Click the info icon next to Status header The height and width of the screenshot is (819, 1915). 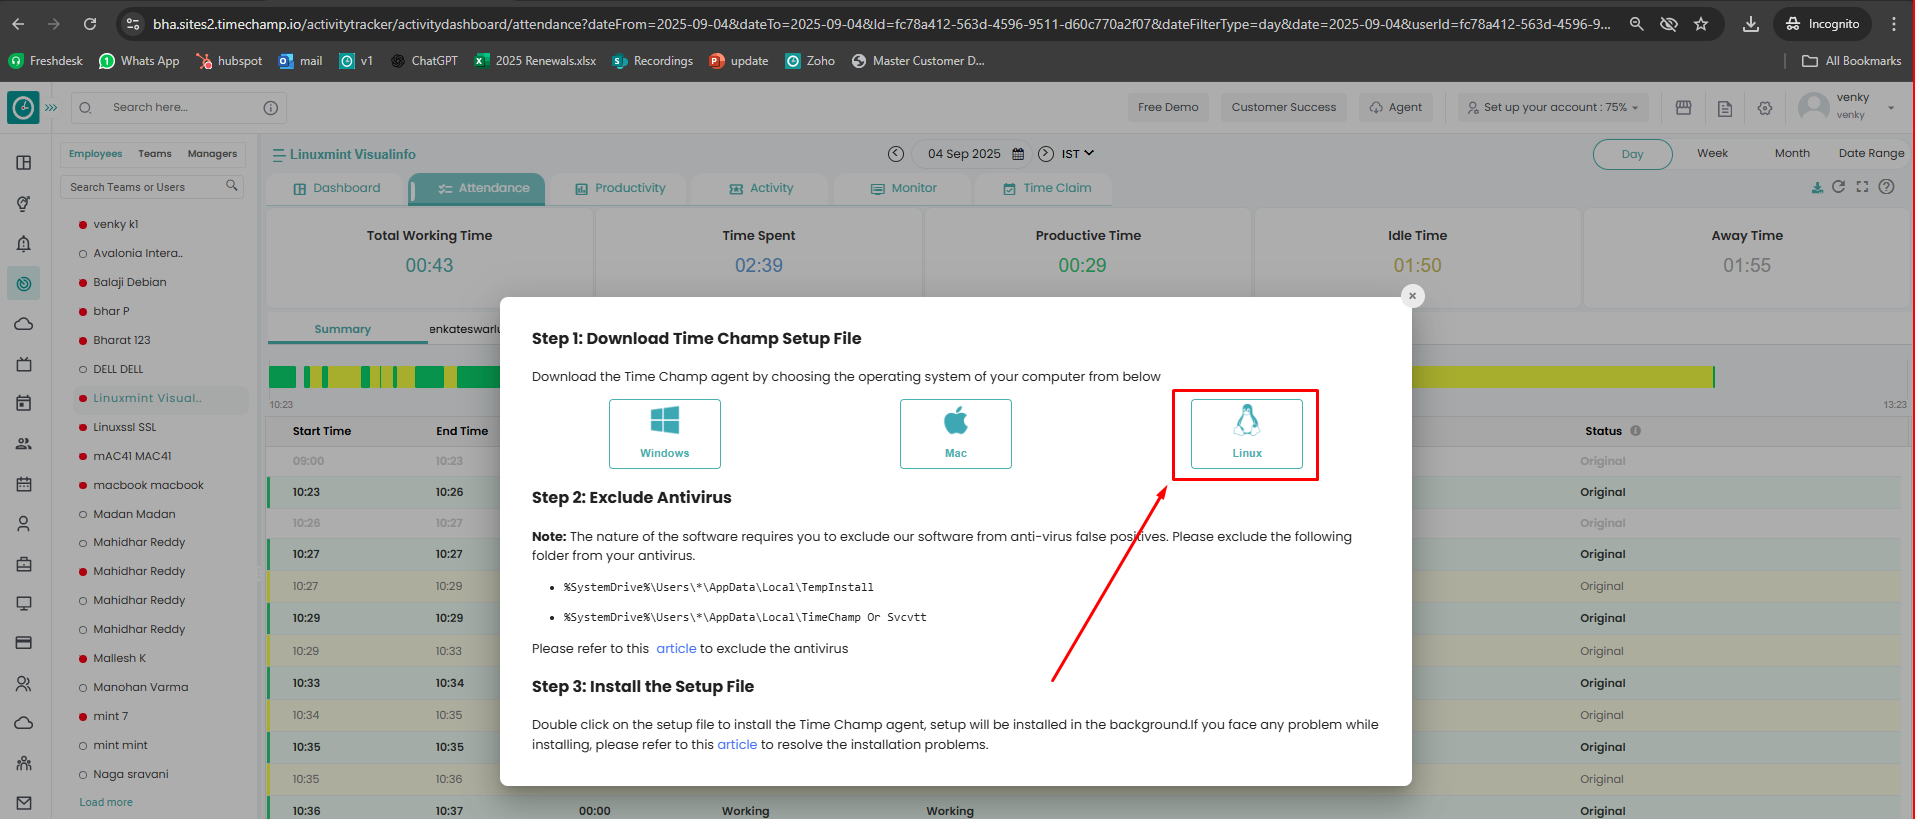(1636, 431)
